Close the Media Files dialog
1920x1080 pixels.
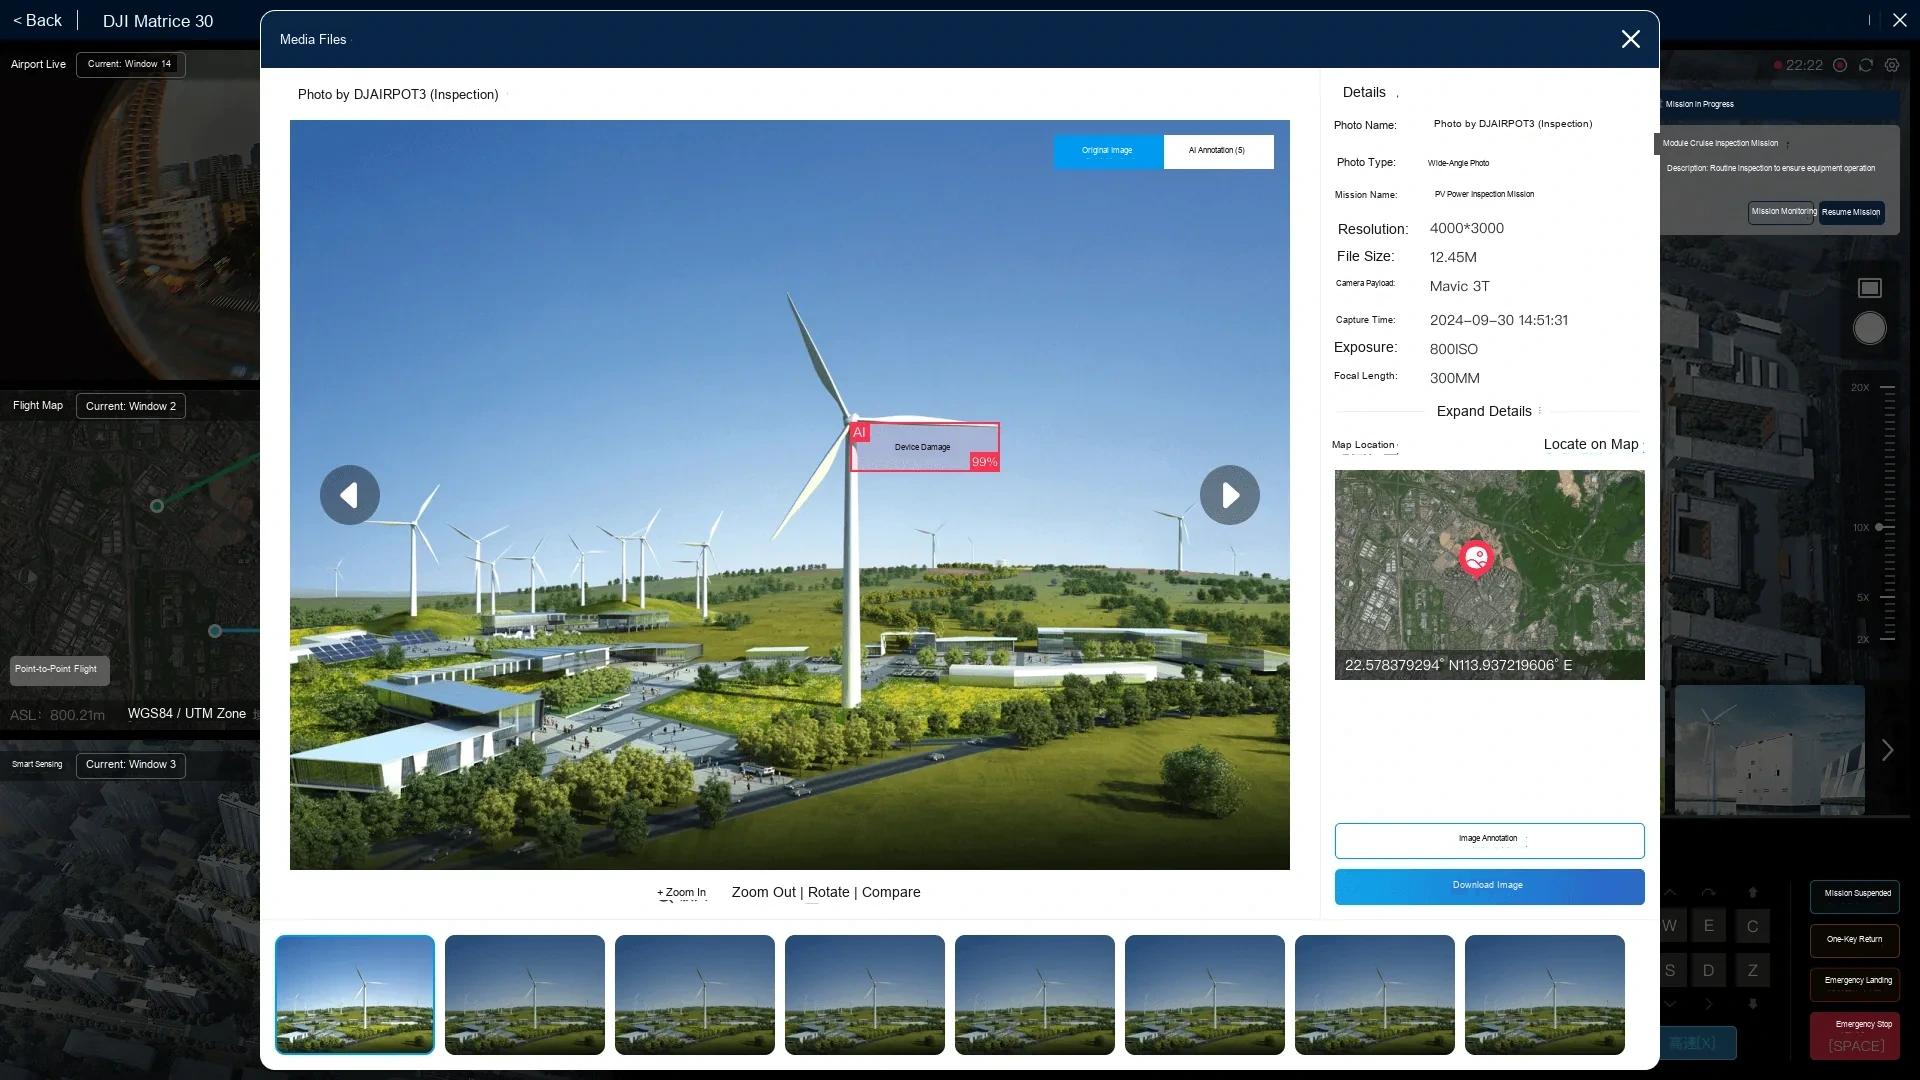point(1630,39)
